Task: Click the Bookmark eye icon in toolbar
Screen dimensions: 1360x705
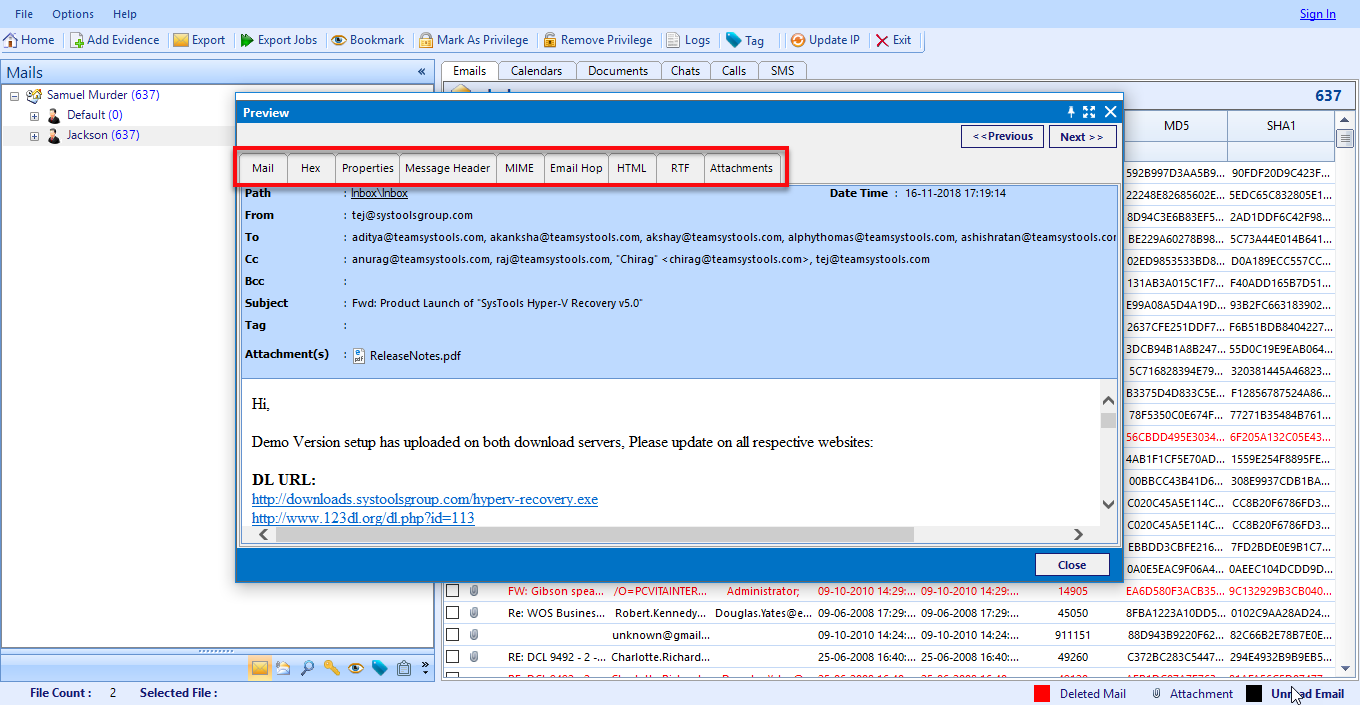Action: pos(339,40)
